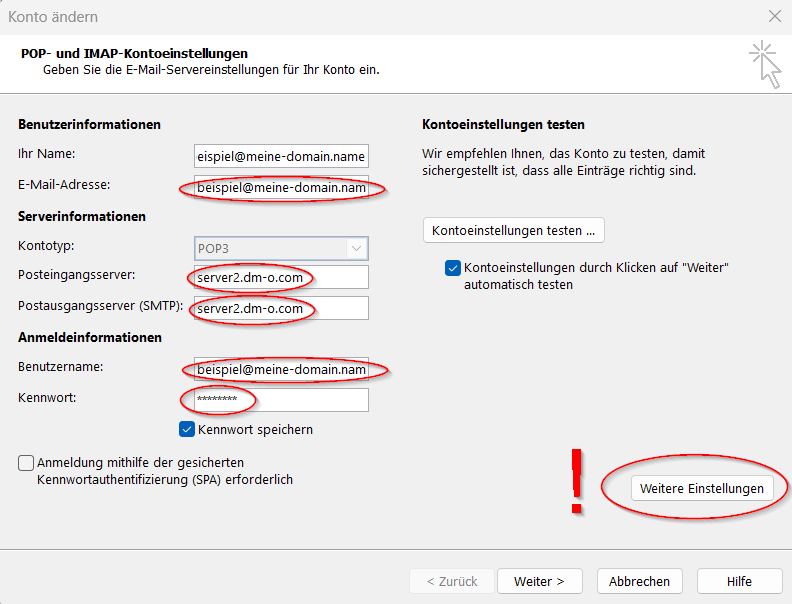The height and width of the screenshot is (604, 792).
Task: Click the Zurück button
Action: 452,581
